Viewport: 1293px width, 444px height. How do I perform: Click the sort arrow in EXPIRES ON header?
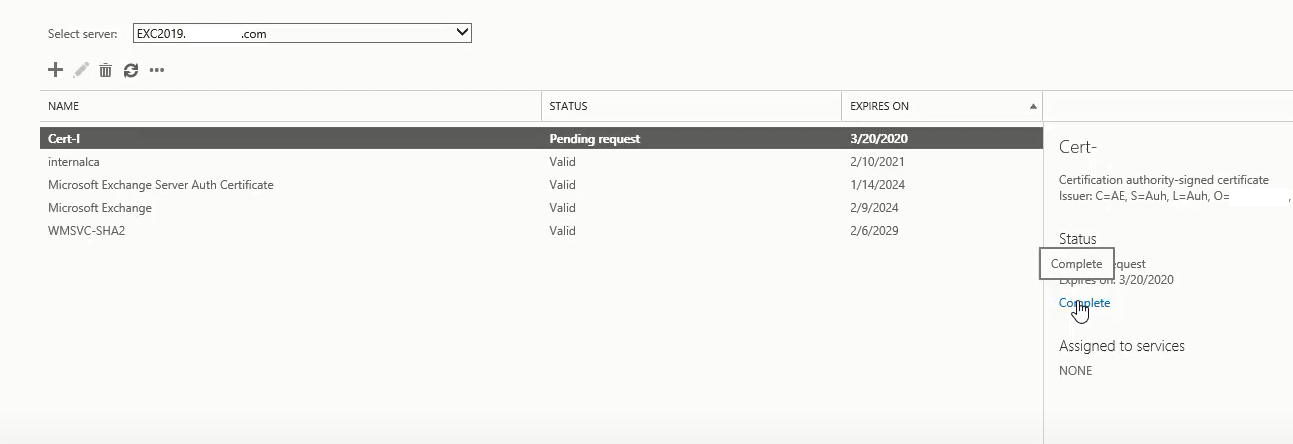point(1033,106)
